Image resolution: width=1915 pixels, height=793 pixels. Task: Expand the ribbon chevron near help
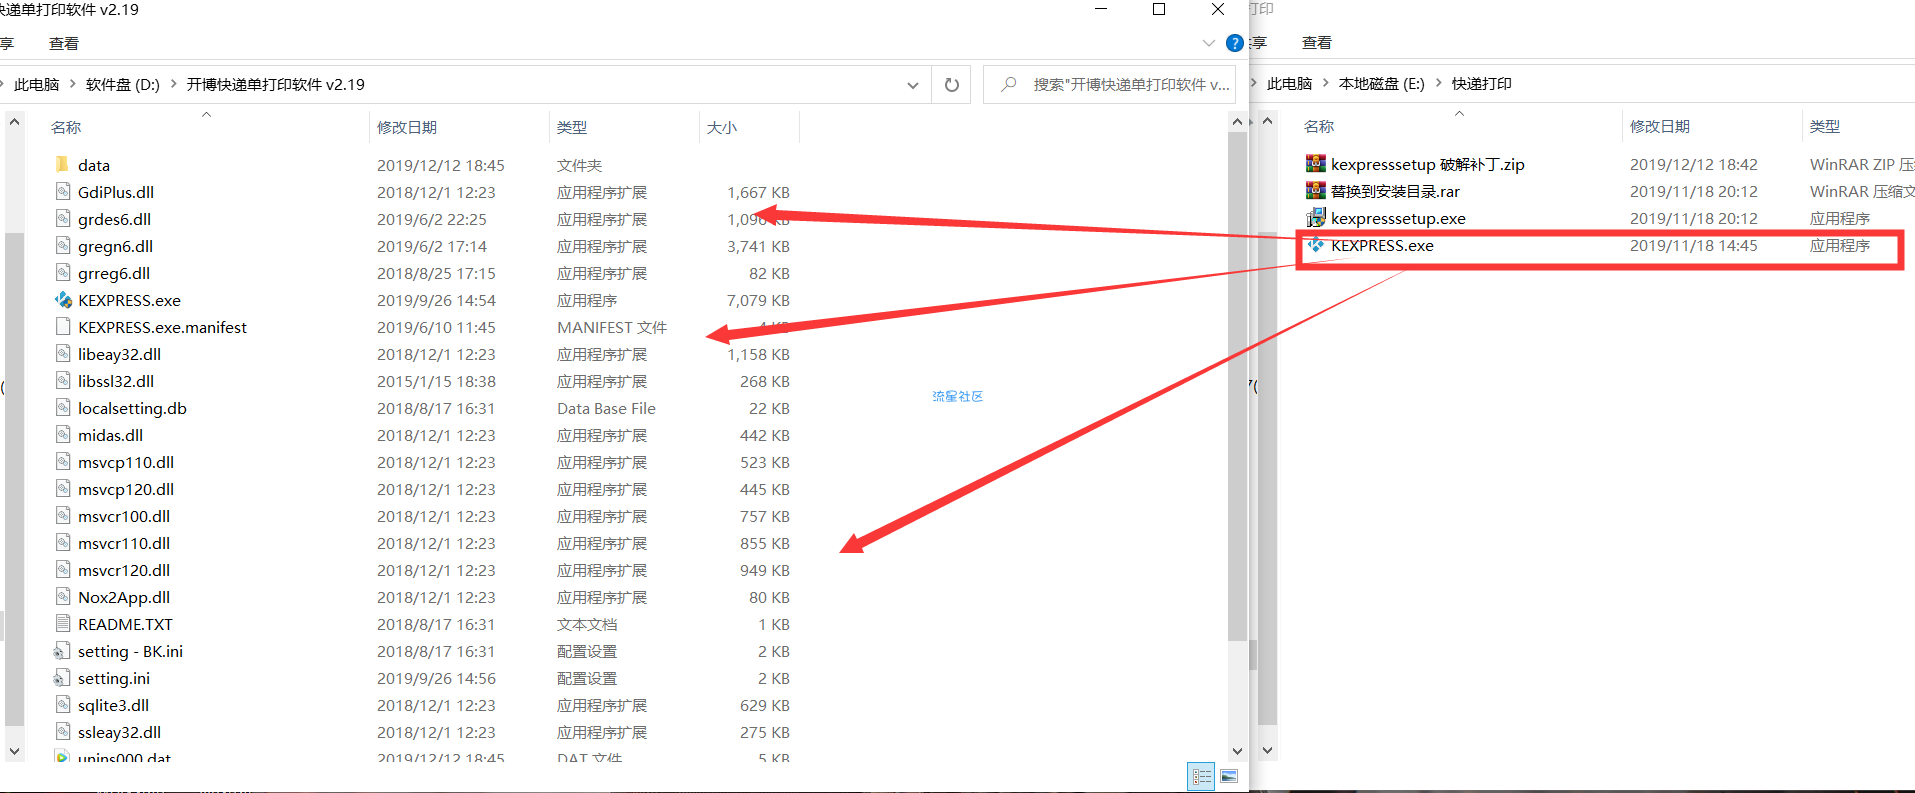(x=1208, y=43)
